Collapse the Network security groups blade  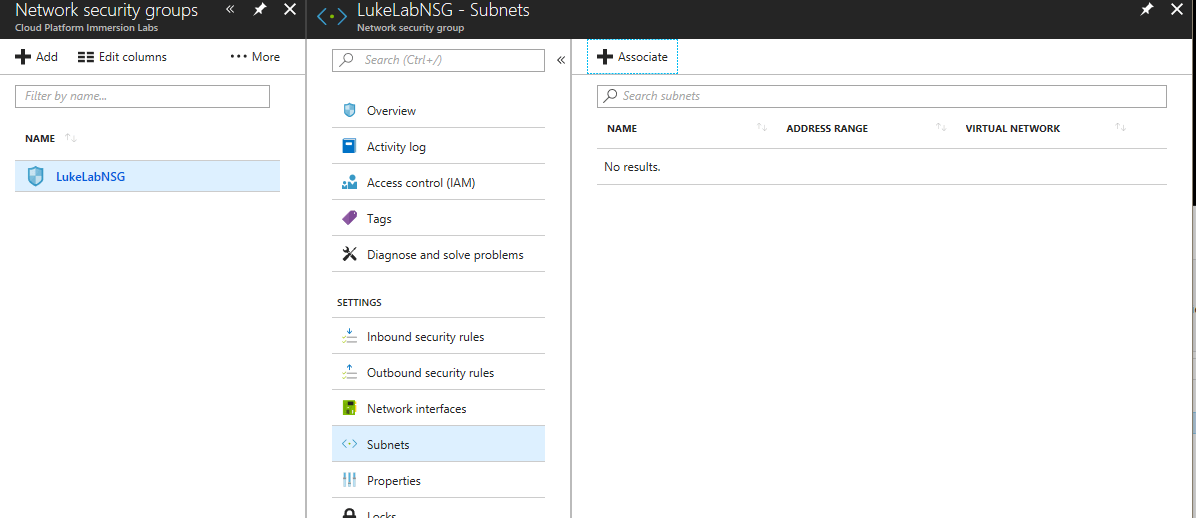pos(230,9)
